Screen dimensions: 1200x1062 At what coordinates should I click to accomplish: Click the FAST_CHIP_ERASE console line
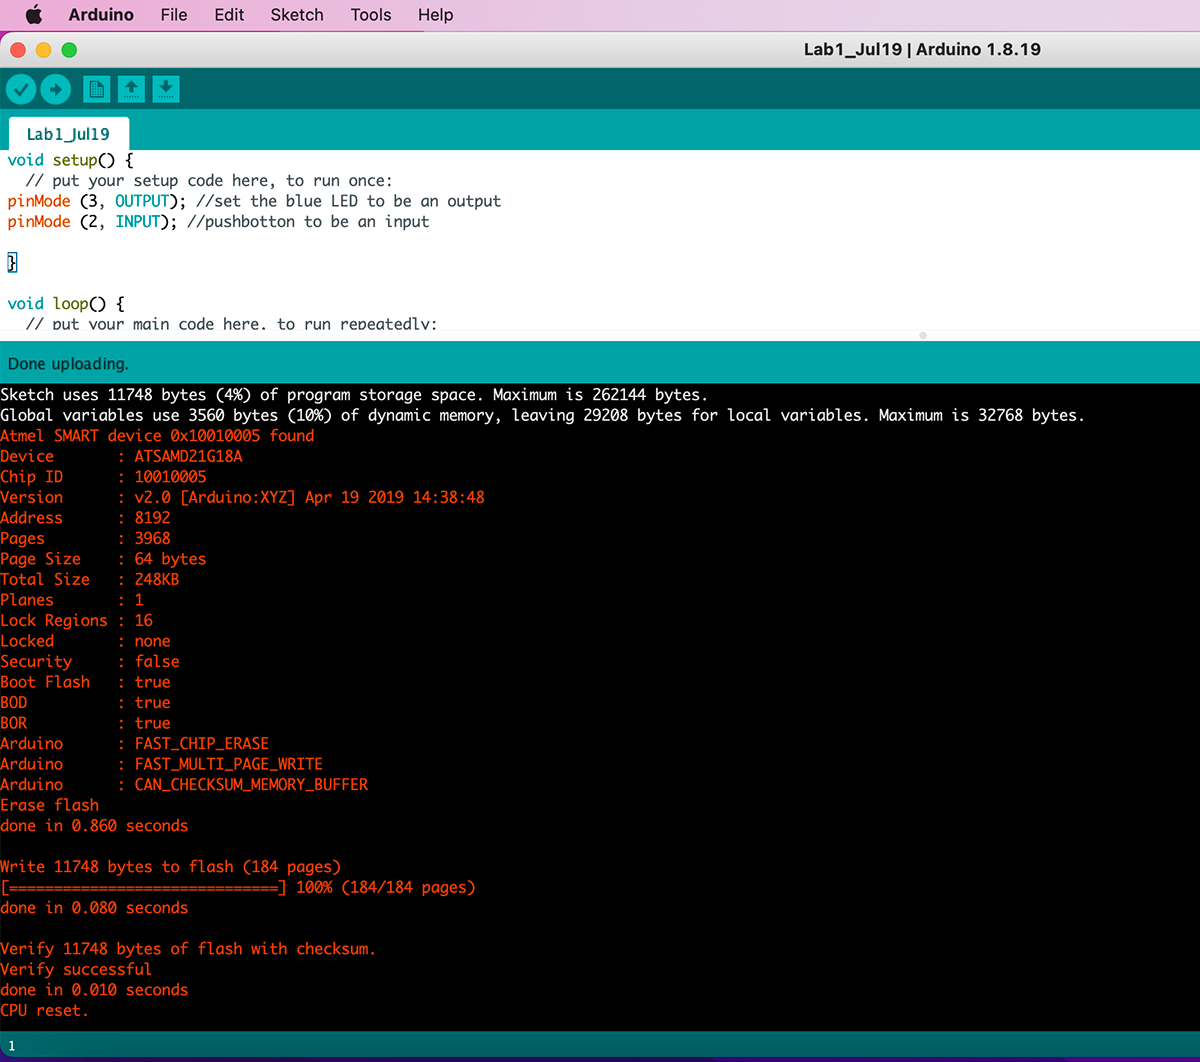tap(134, 743)
